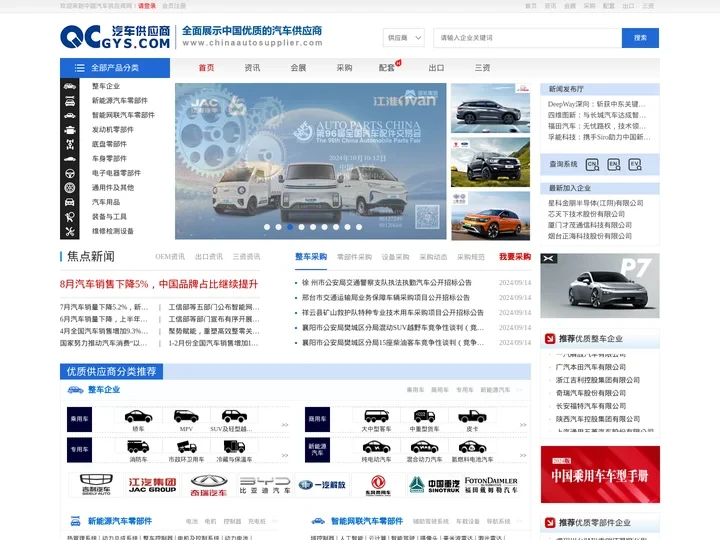The image size is (720, 540).
Task: Open the CN query system icon
Action: click(592, 165)
